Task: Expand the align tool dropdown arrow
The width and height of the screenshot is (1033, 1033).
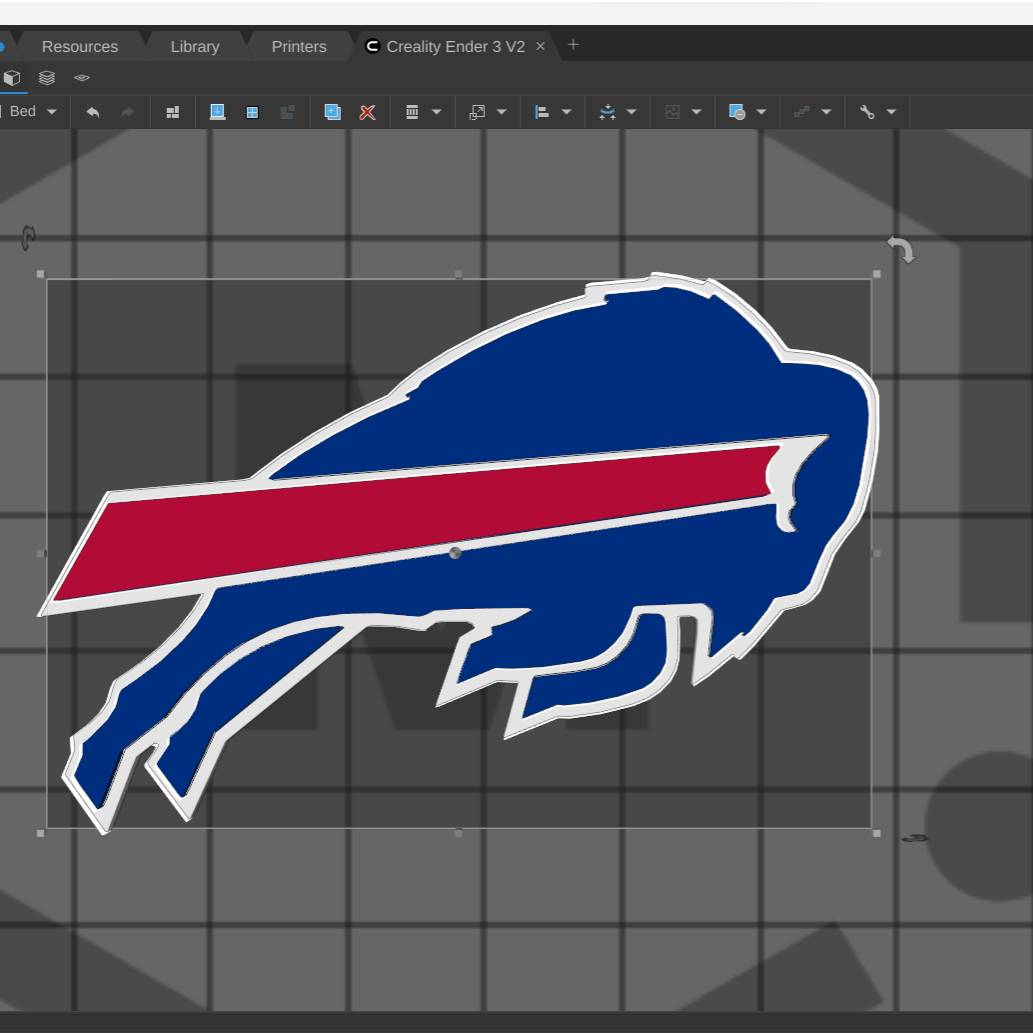Action: tap(566, 112)
